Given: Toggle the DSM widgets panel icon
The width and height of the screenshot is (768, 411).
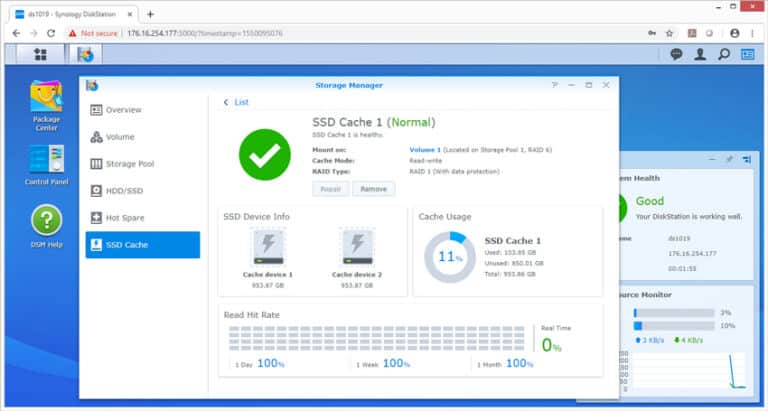Looking at the screenshot, I should (x=747, y=54).
